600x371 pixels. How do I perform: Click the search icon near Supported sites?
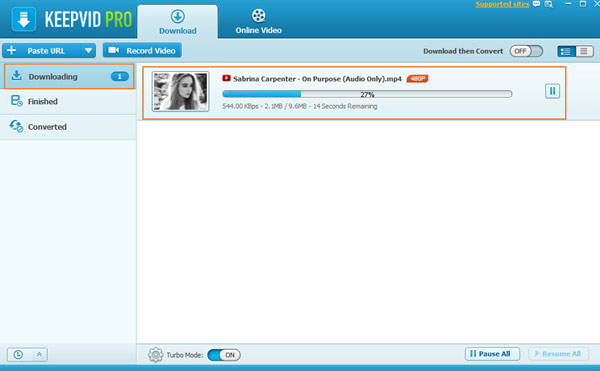[548, 4]
